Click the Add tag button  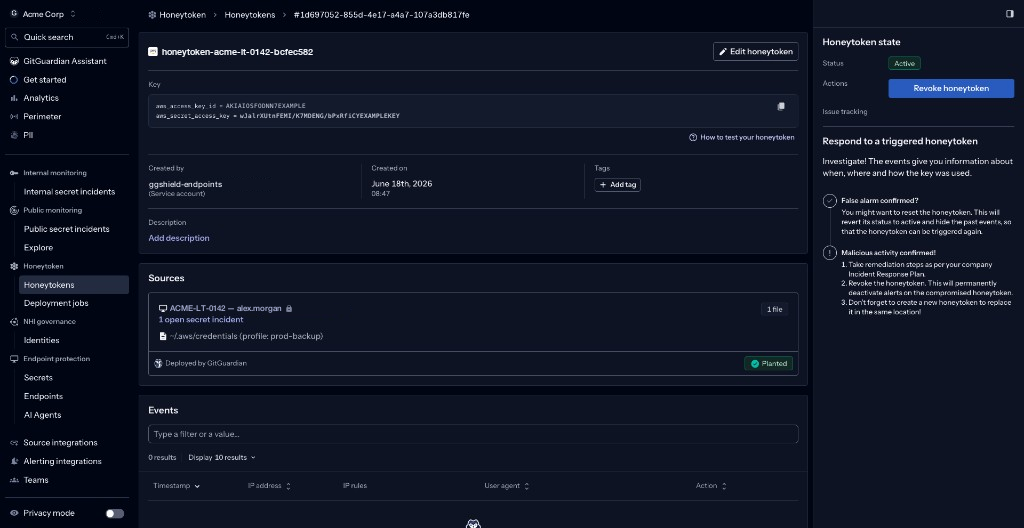[x=617, y=185]
